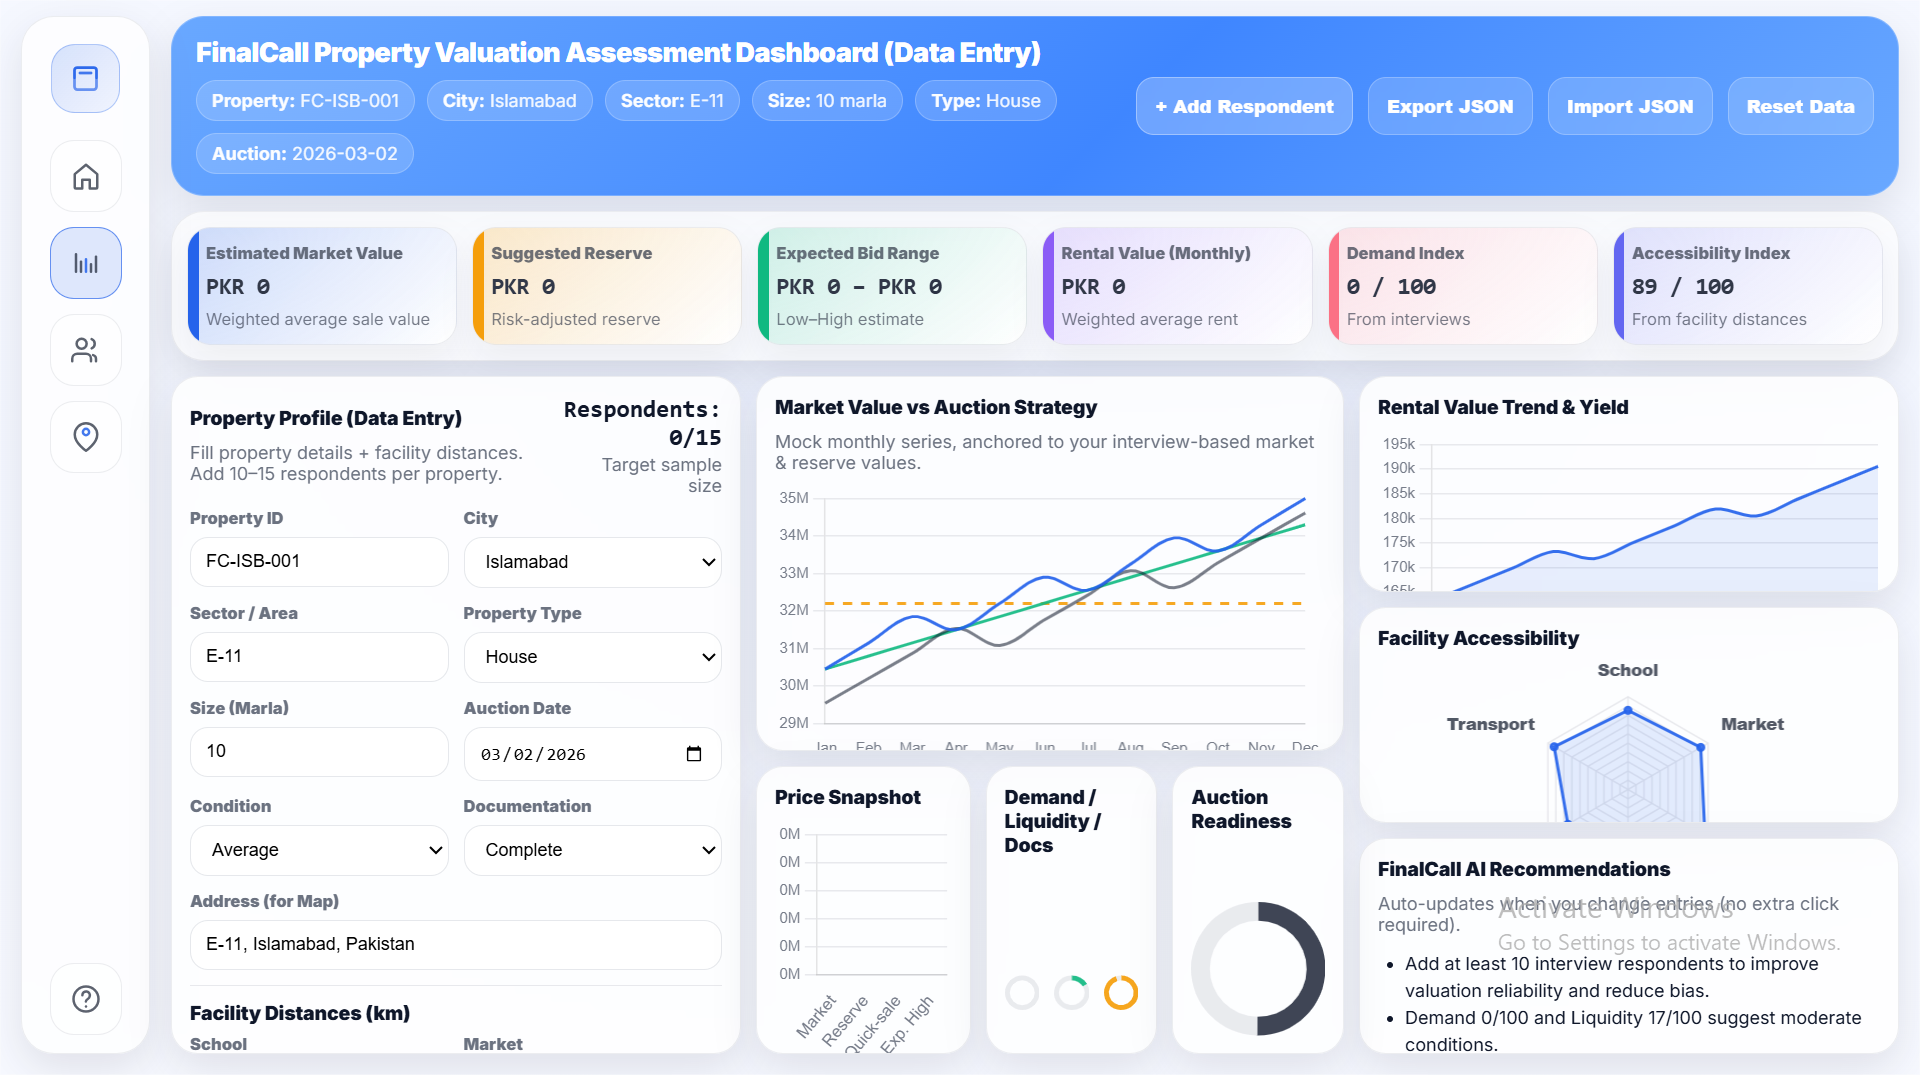Open the Home sidebar icon
1920x1075 pixels.
click(x=86, y=177)
